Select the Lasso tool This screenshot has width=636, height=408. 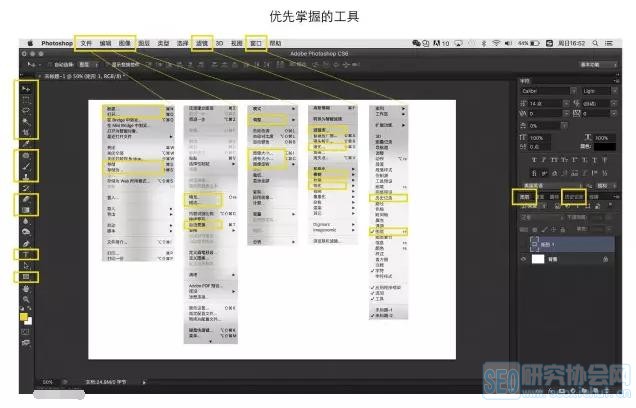tap(26, 110)
